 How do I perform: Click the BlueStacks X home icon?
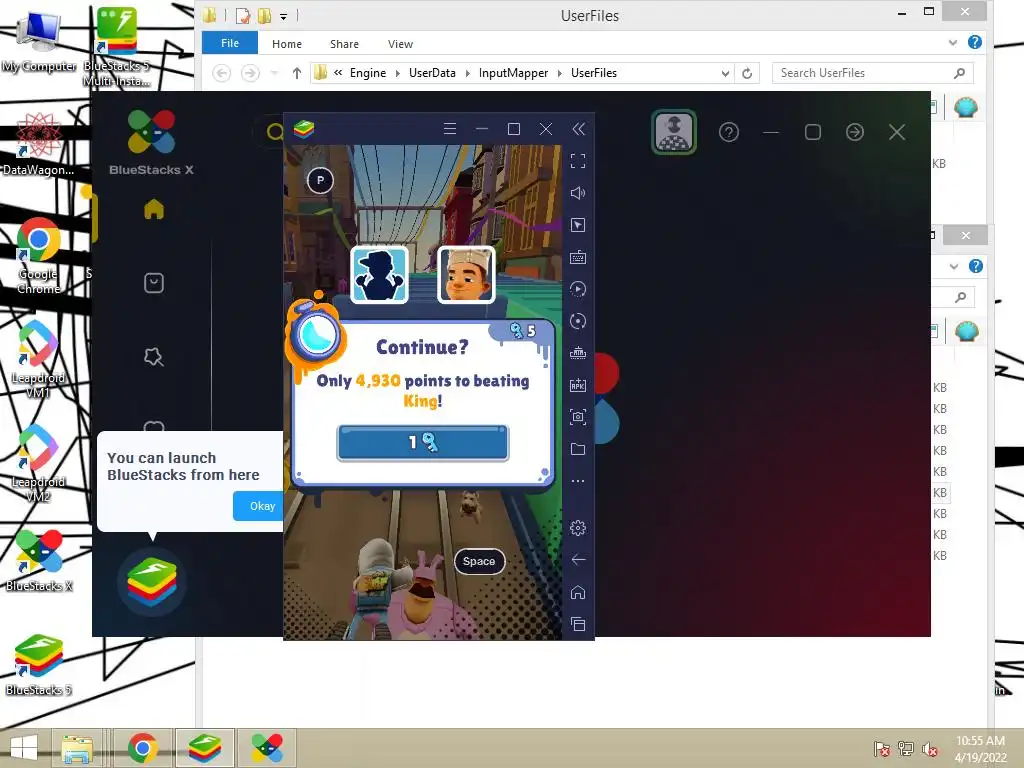click(154, 209)
